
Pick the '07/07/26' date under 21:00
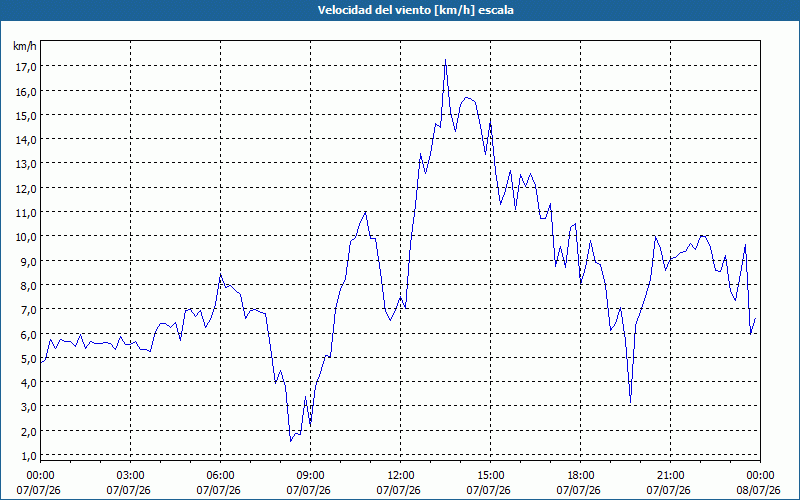pos(668,490)
